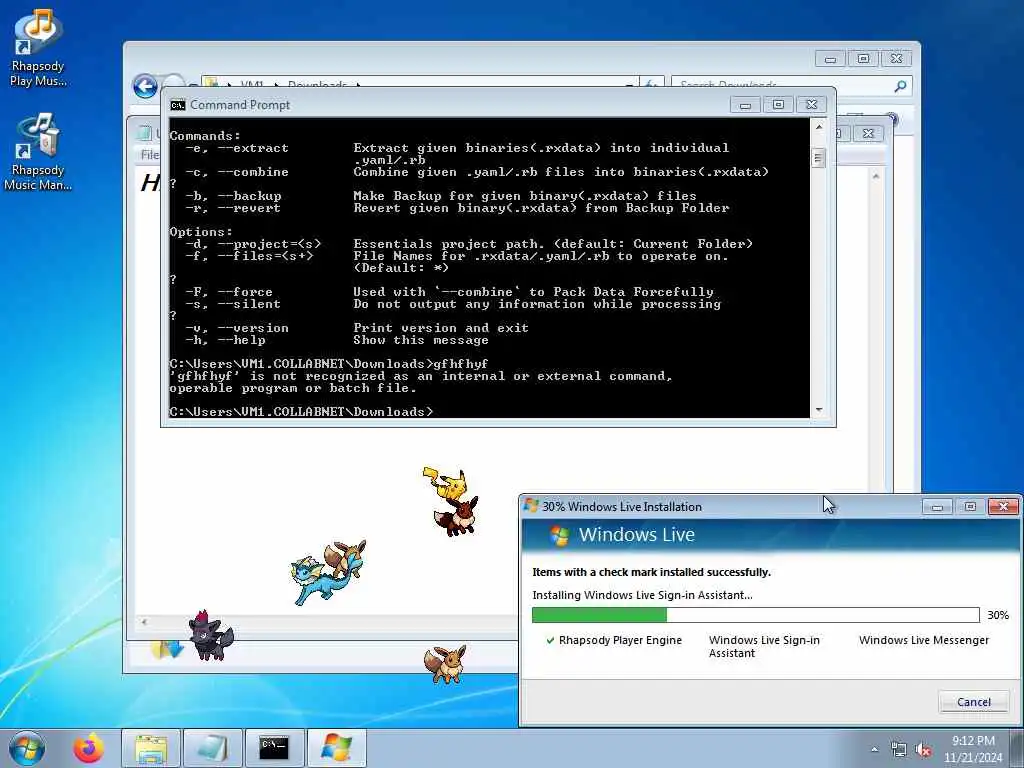Click the Rhapsody Player Engine check mark
This screenshot has height=768, width=1024.
[x=550, y=641]
